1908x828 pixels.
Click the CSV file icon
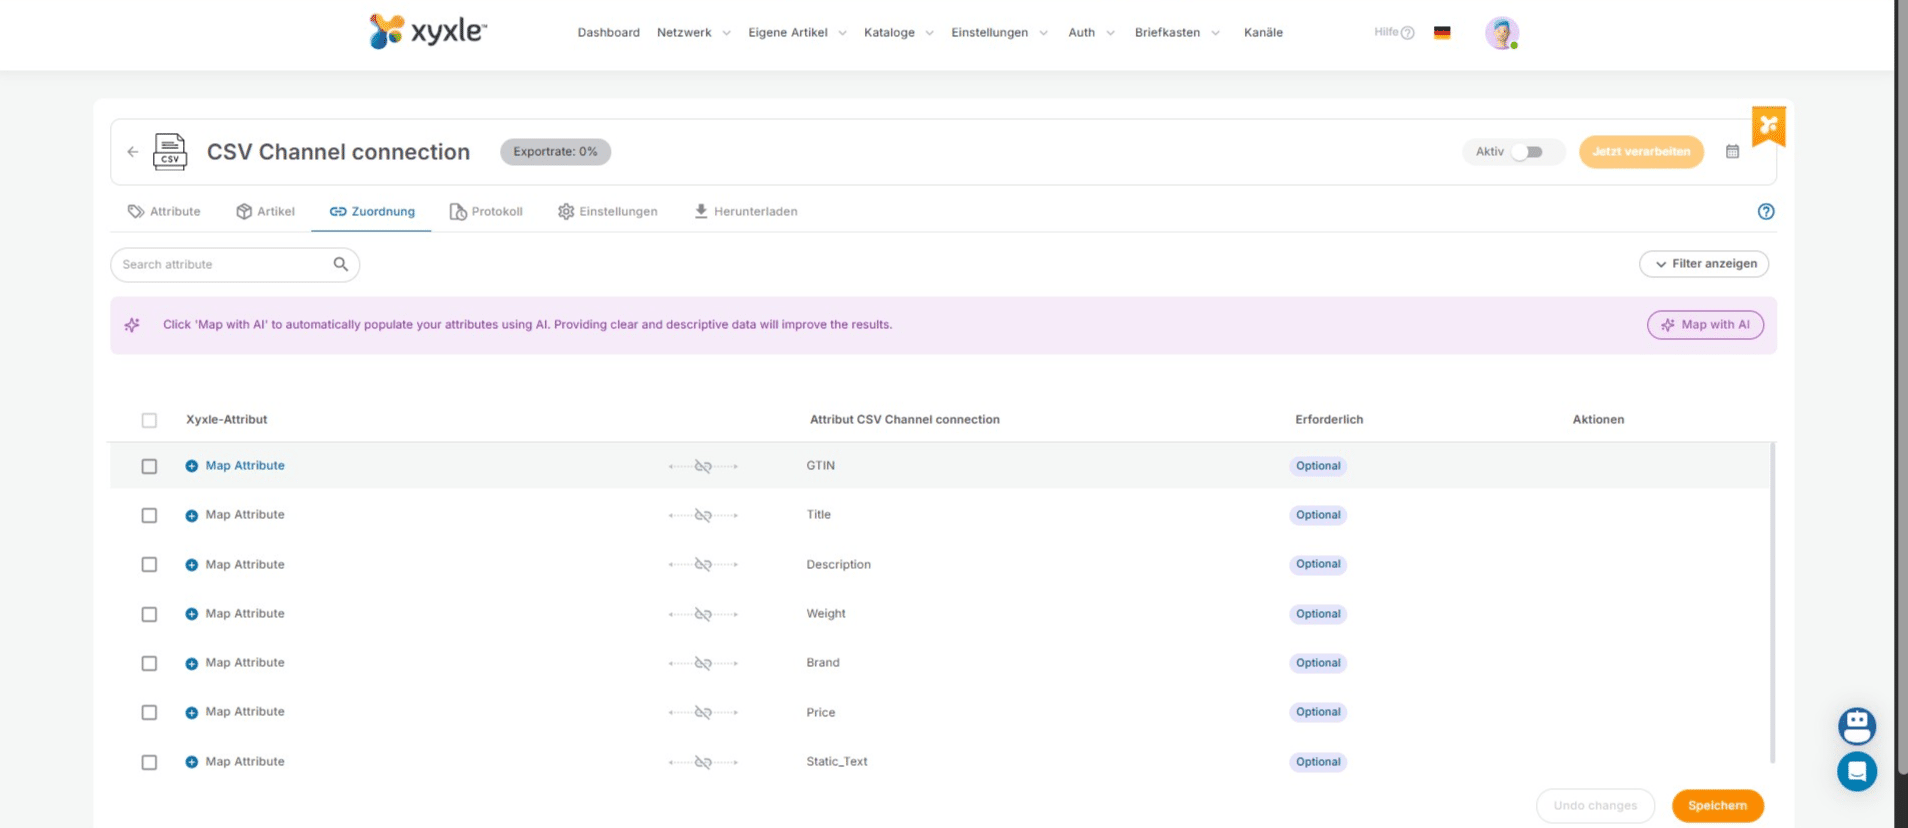click(x=170, y=152)
